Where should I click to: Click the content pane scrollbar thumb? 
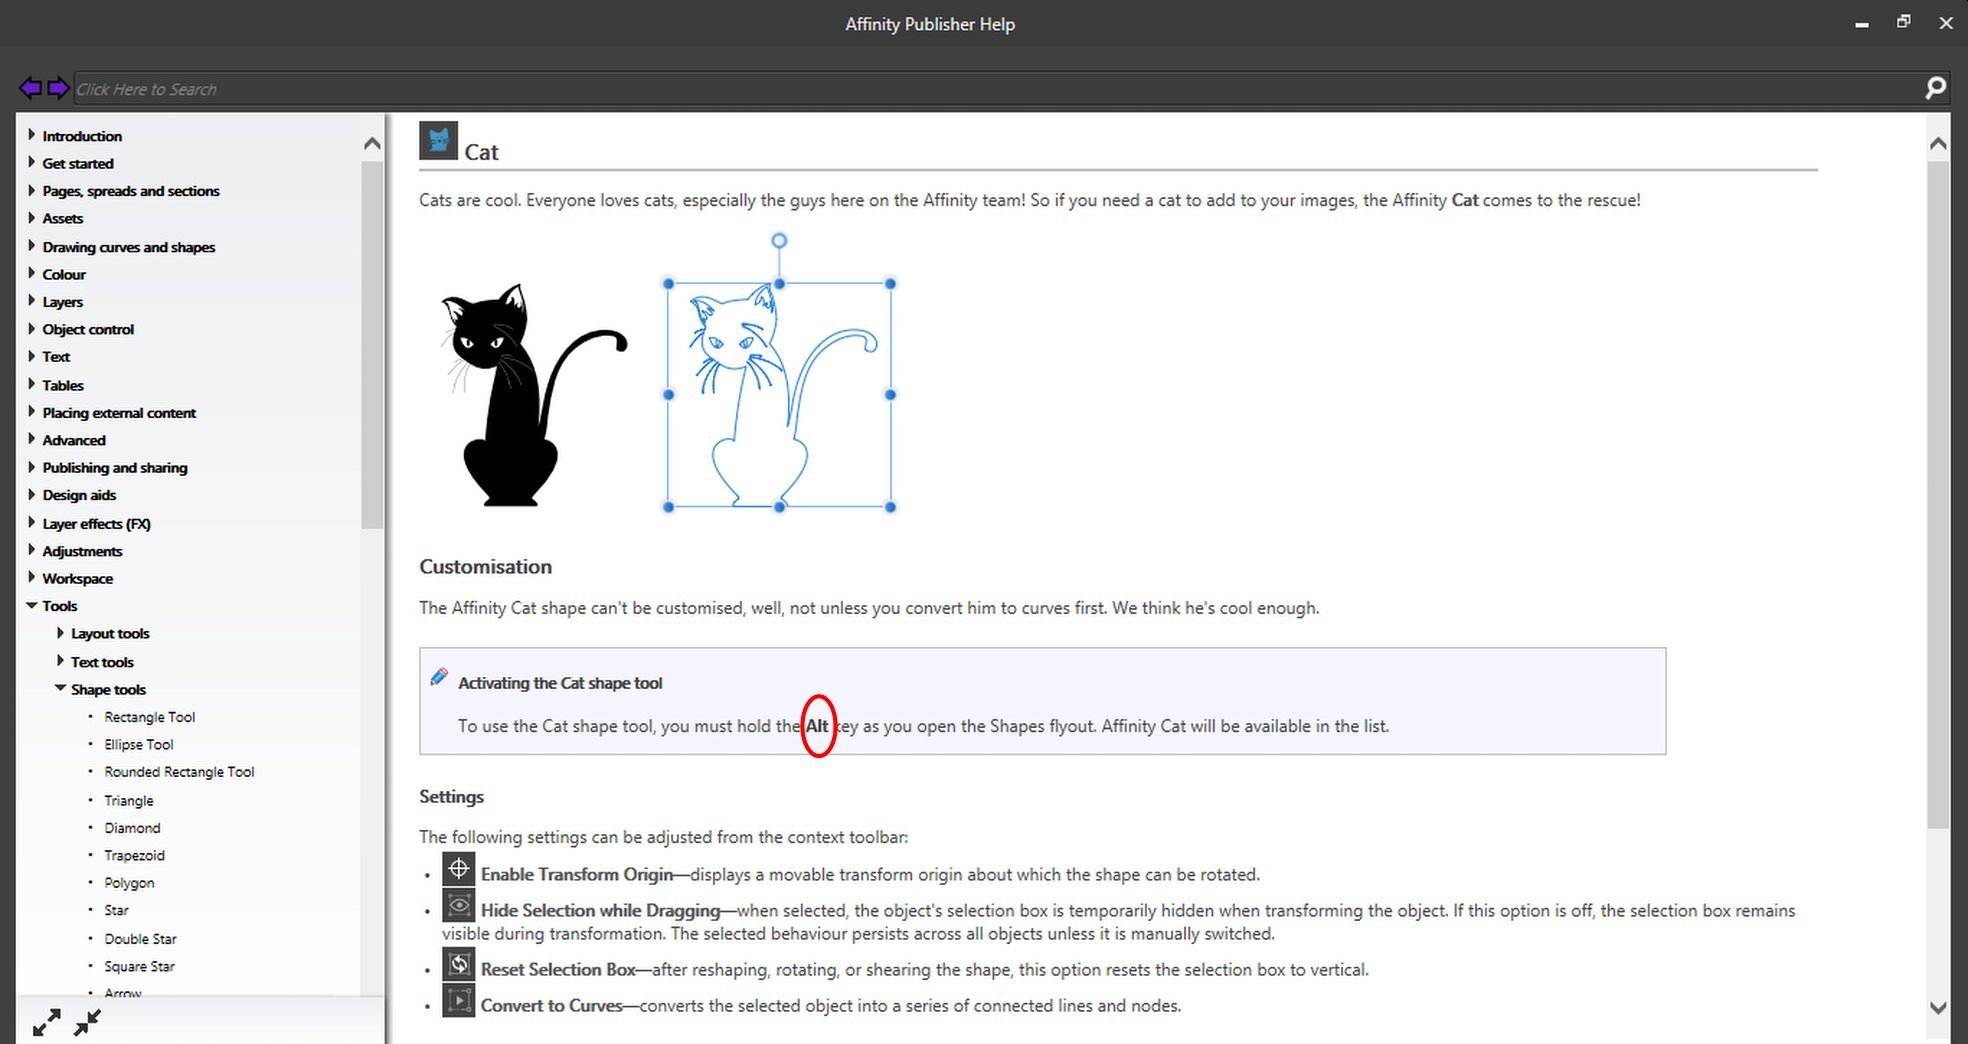click(1938, 494)
